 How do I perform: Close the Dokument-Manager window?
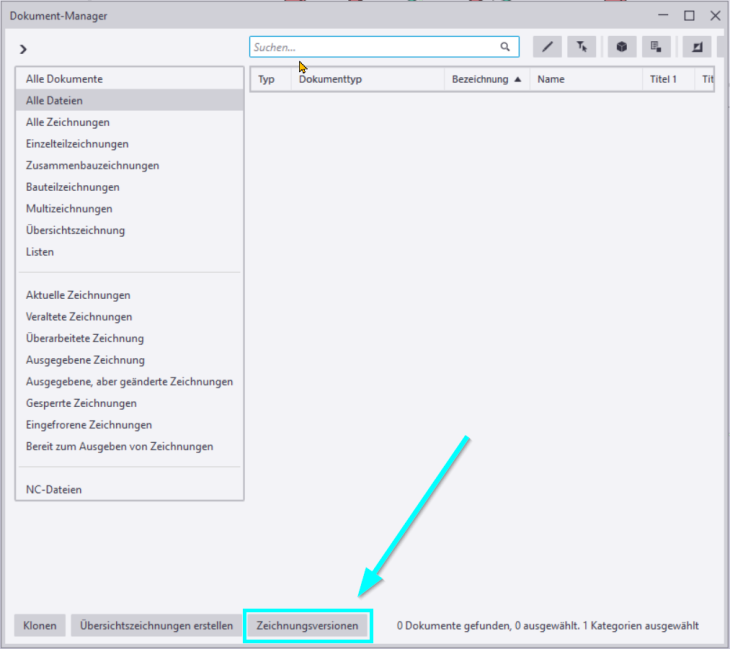tap(716, 15)
